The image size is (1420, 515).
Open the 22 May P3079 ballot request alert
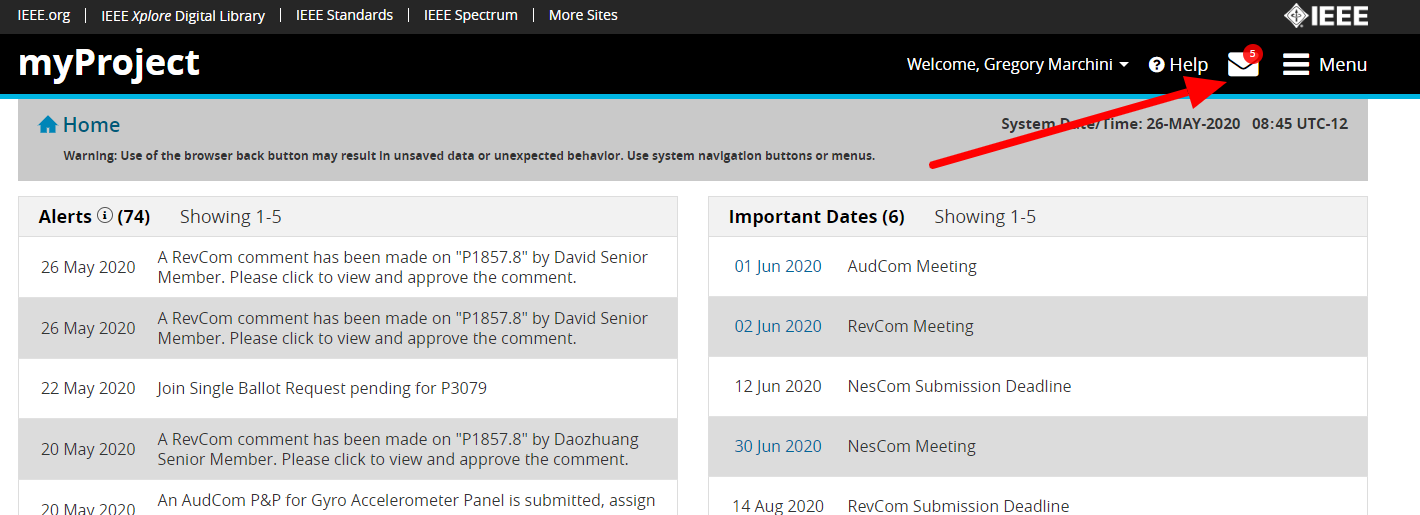[322, 388]
